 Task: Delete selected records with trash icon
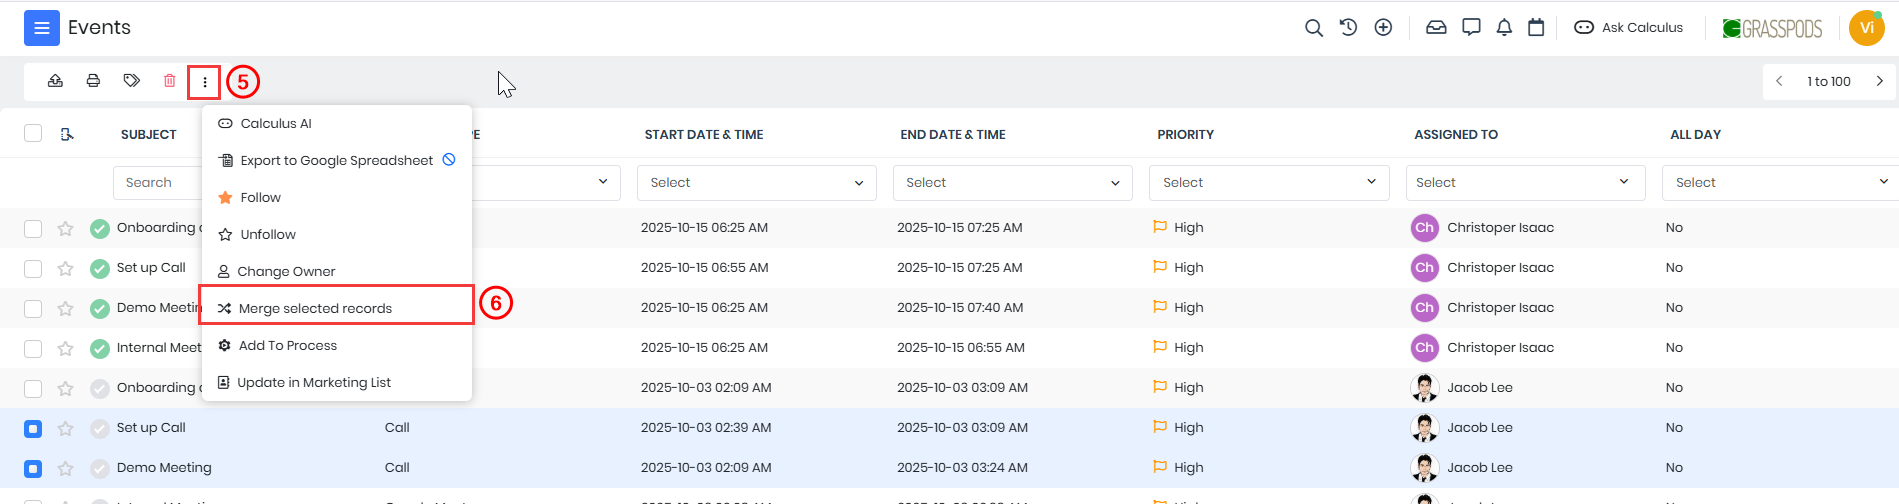(169, 81)
